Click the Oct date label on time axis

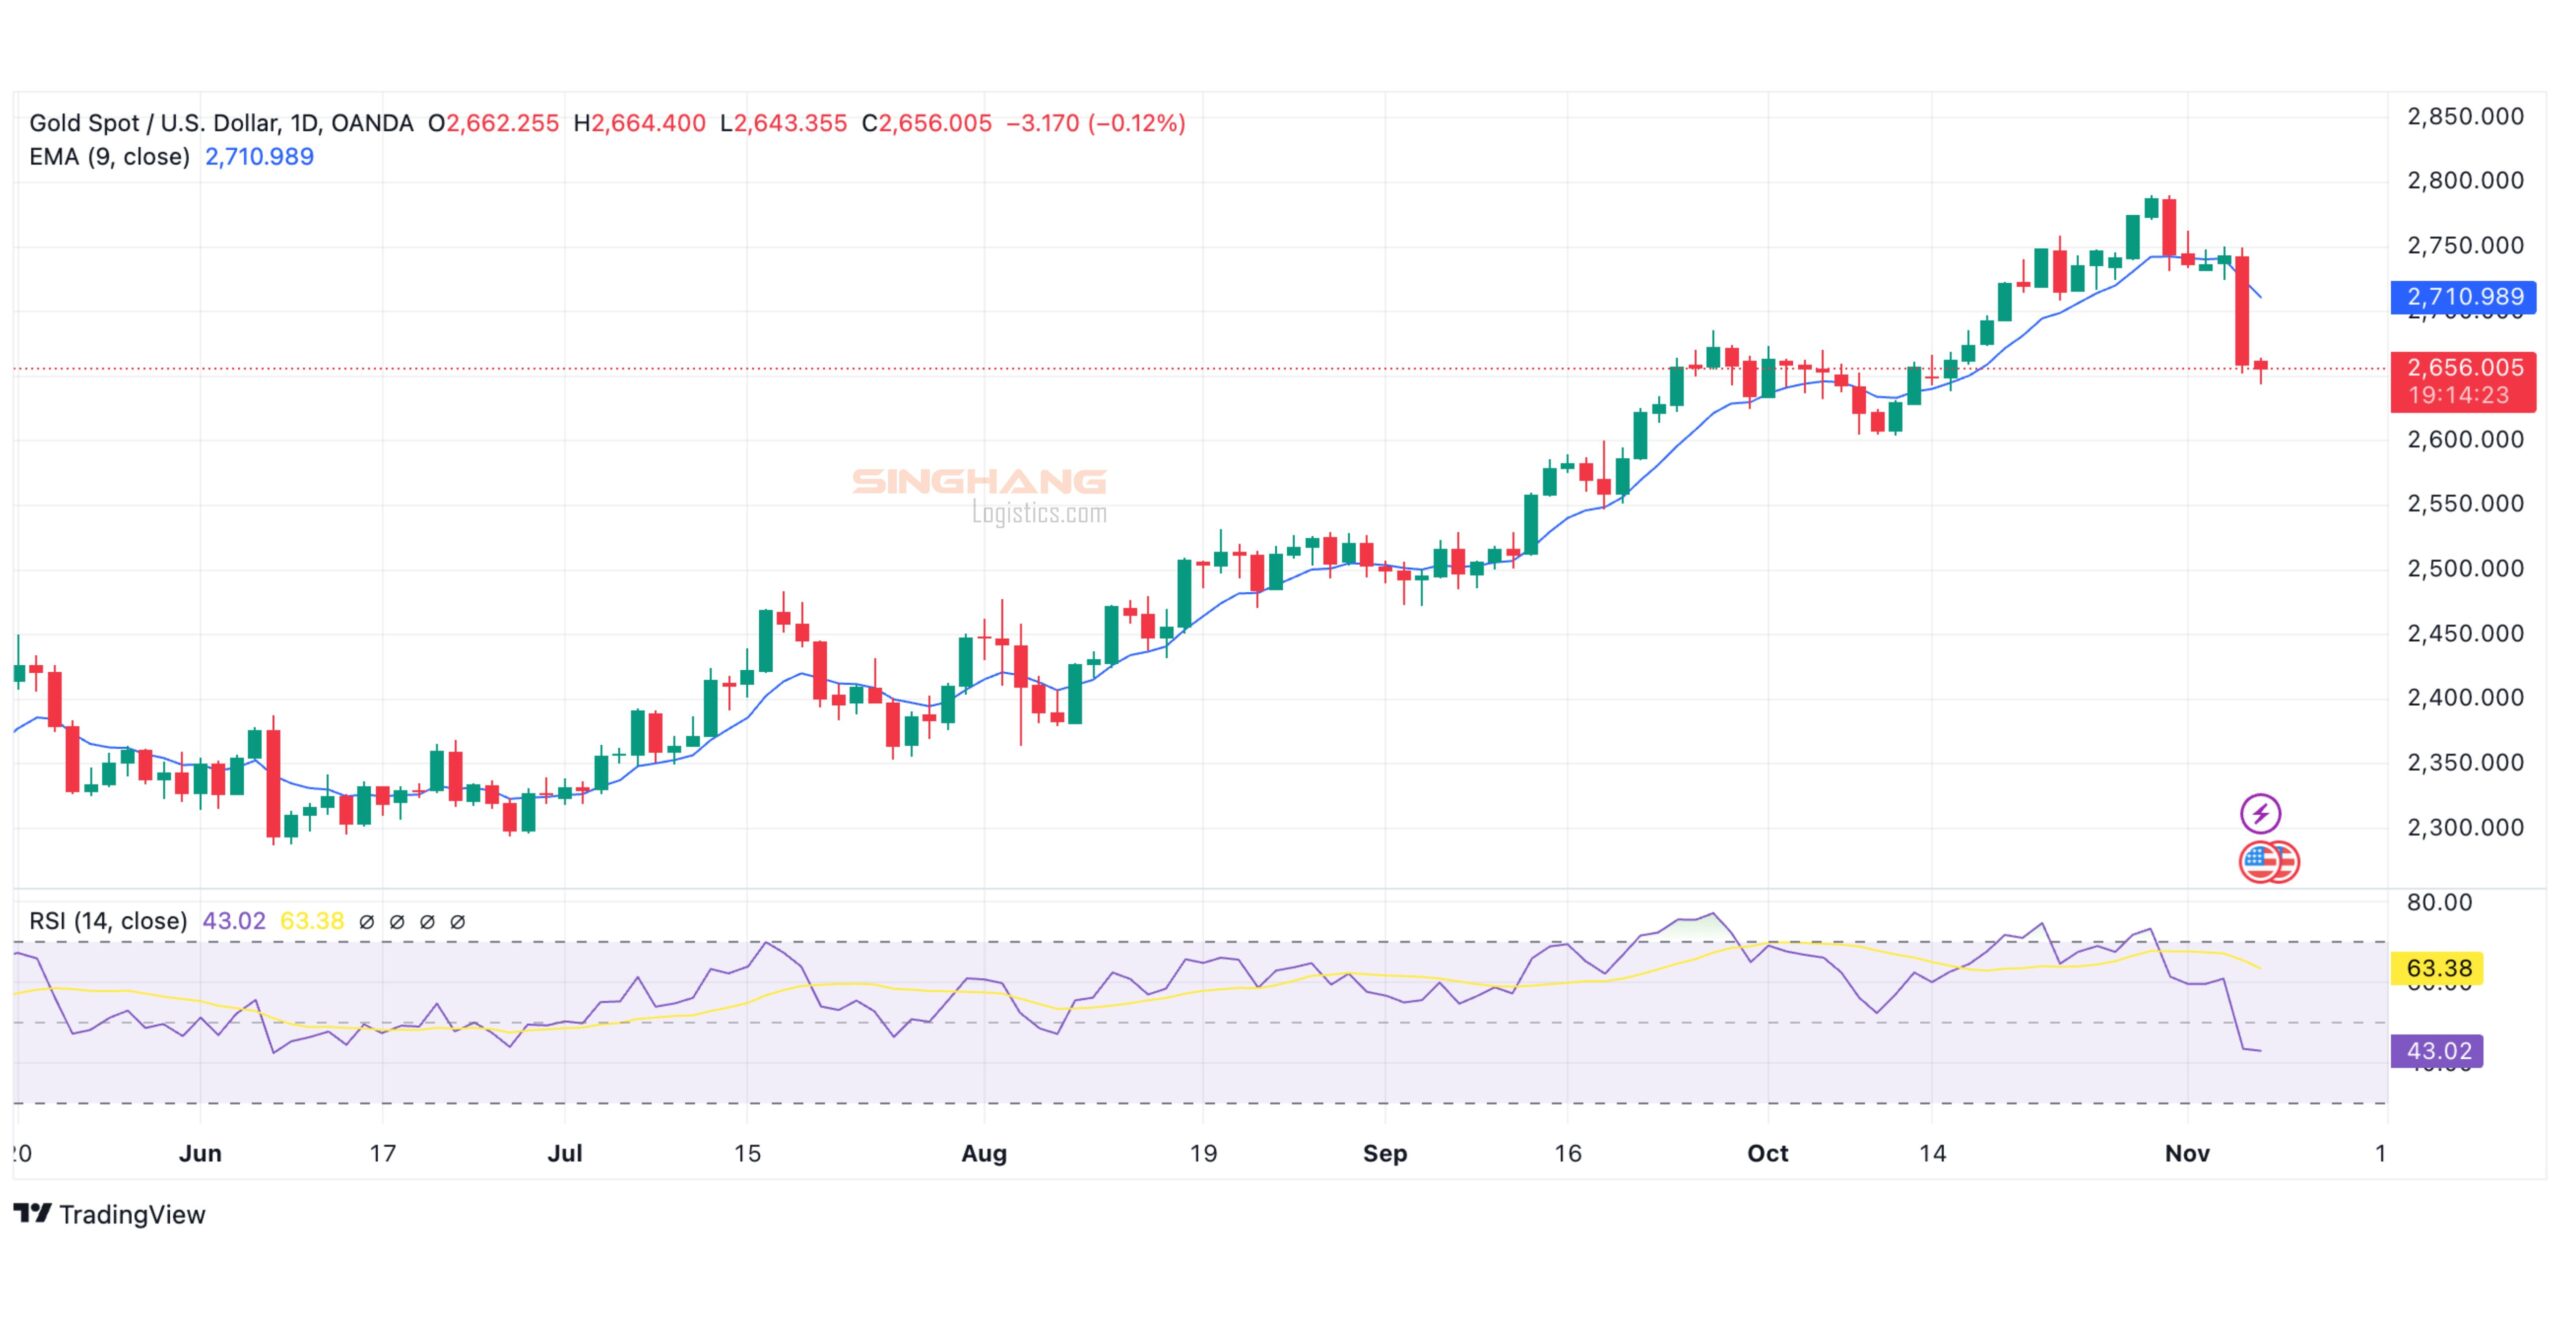coord(1768,1154)
